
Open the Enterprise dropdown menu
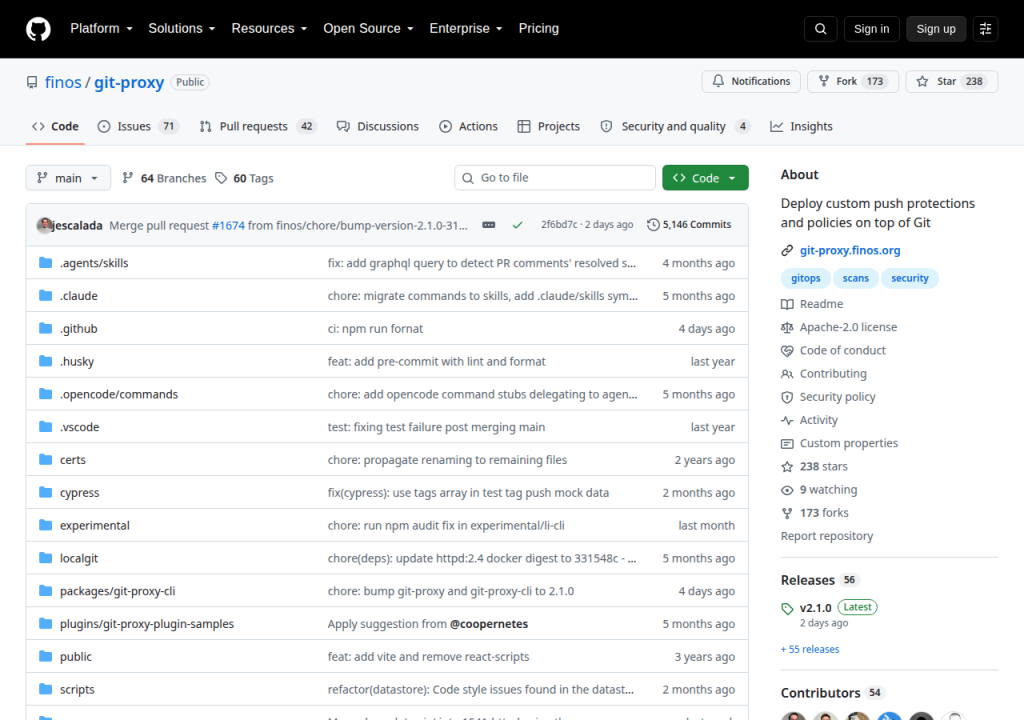pos(466,29)
